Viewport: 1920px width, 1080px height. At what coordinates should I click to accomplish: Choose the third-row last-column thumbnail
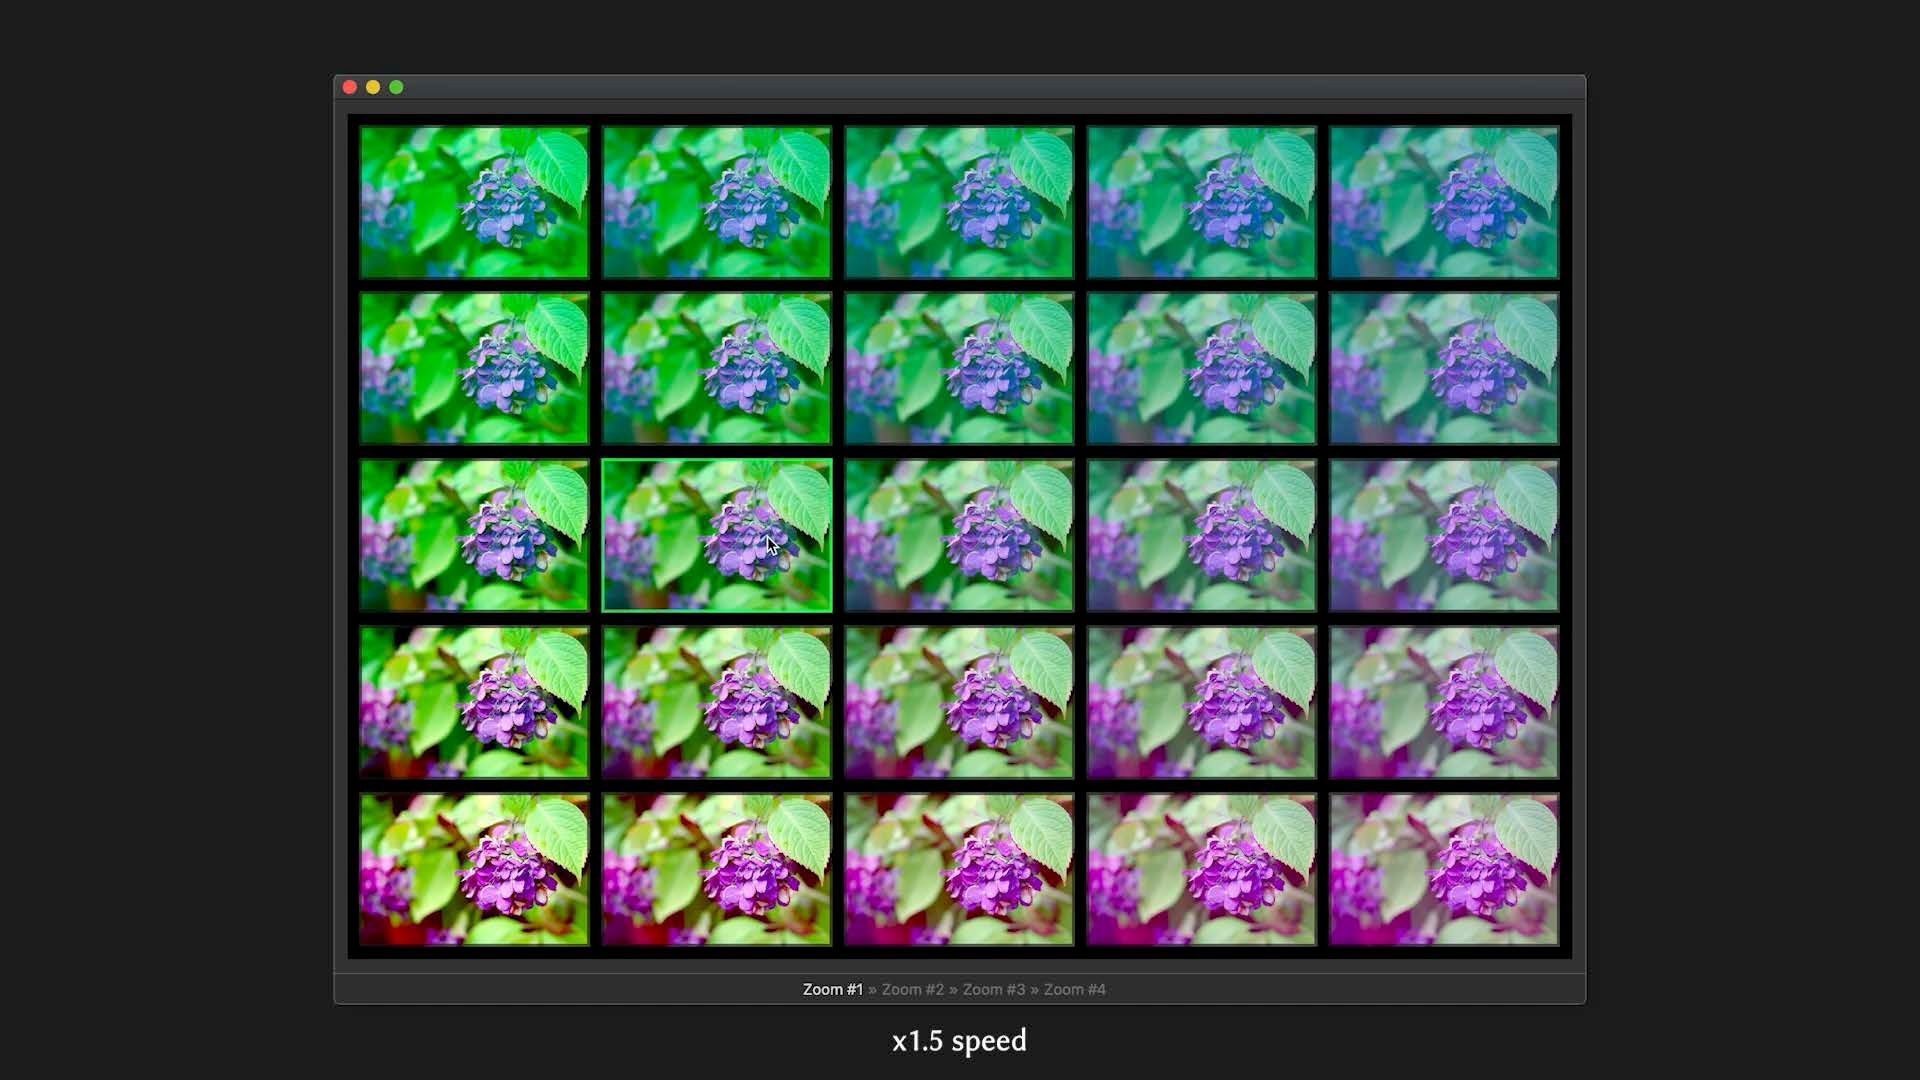(x=1443, y=535)
